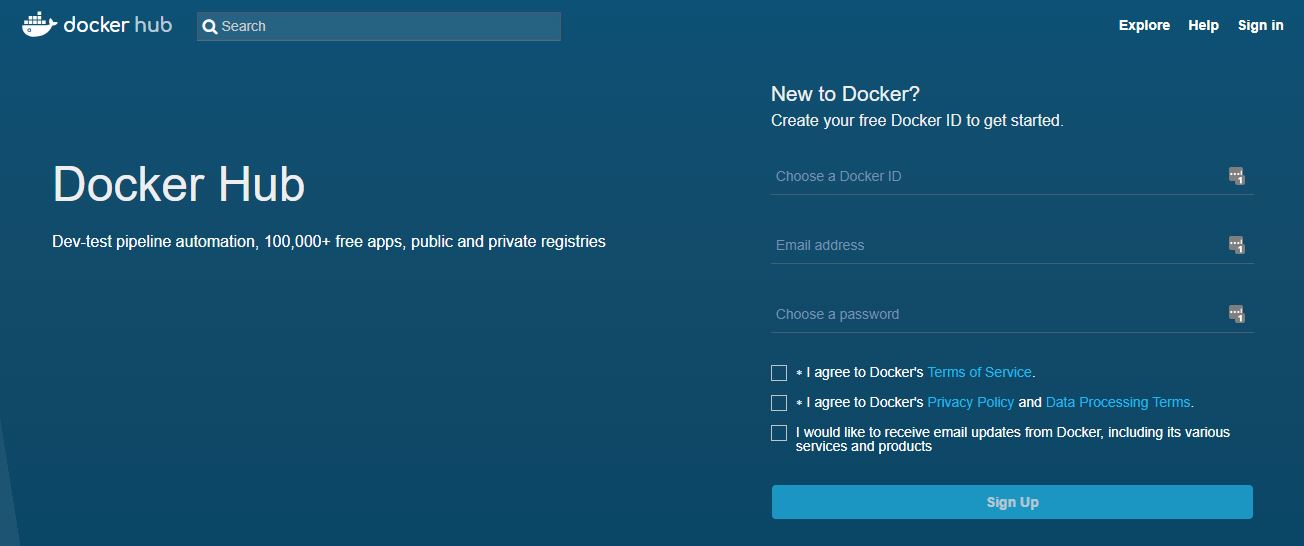Viewport: 1304px width, 546px height.
Task: Open the Terms of Service link
Action: [979, 372]
